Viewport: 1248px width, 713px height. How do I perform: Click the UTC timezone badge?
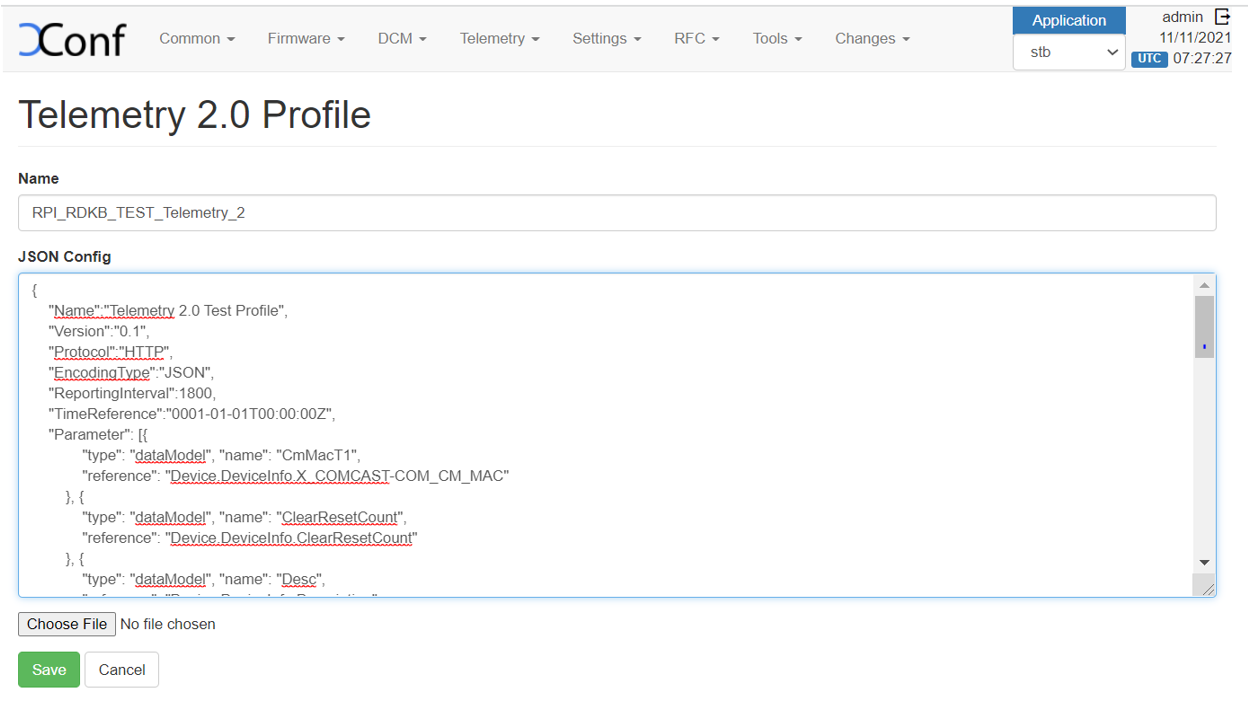1149,58
